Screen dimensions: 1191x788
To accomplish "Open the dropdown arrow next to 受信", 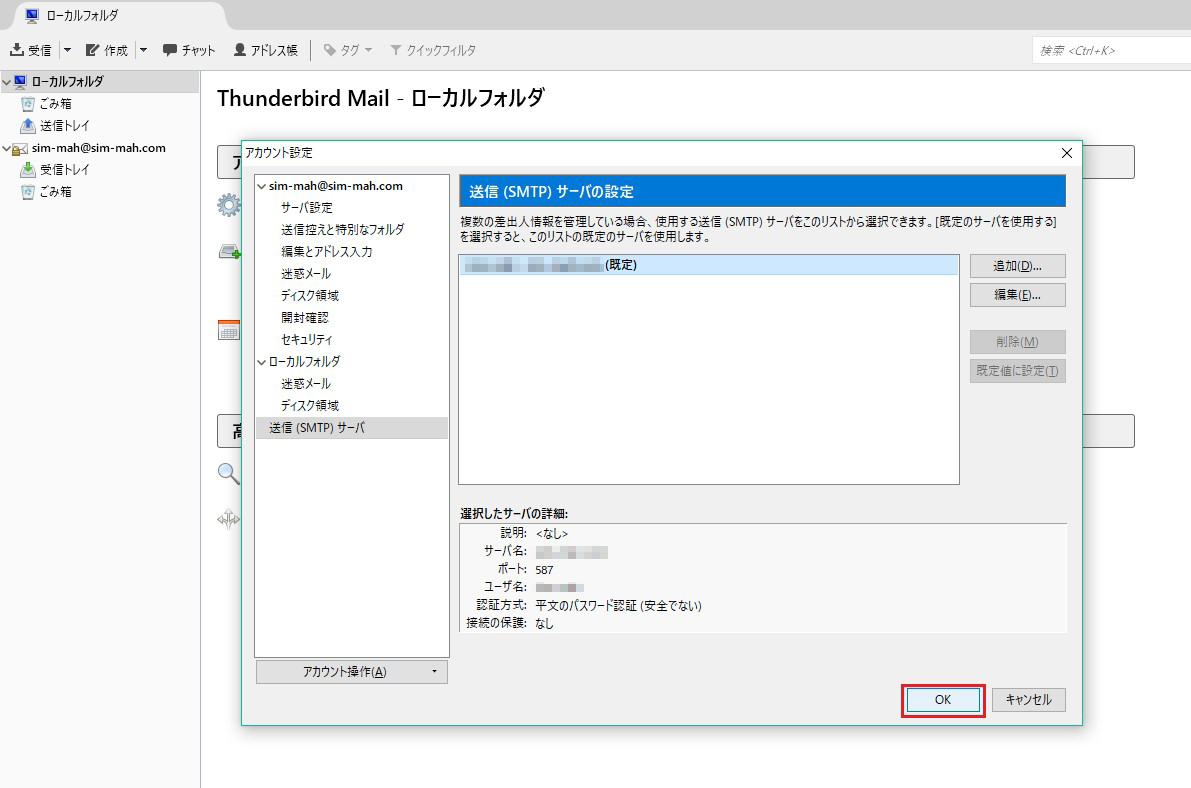I will pyautogui.click(x=67, y=50).
